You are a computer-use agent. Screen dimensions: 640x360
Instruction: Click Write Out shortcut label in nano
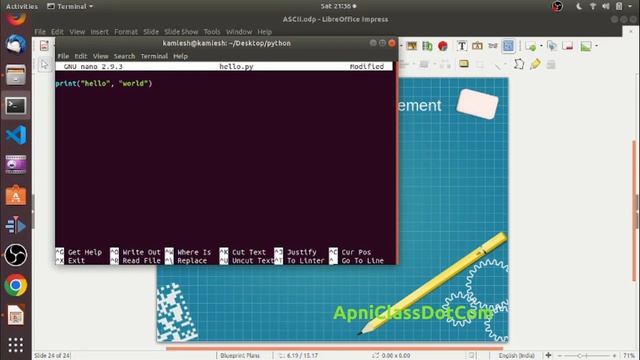click(x=141, y=252)
